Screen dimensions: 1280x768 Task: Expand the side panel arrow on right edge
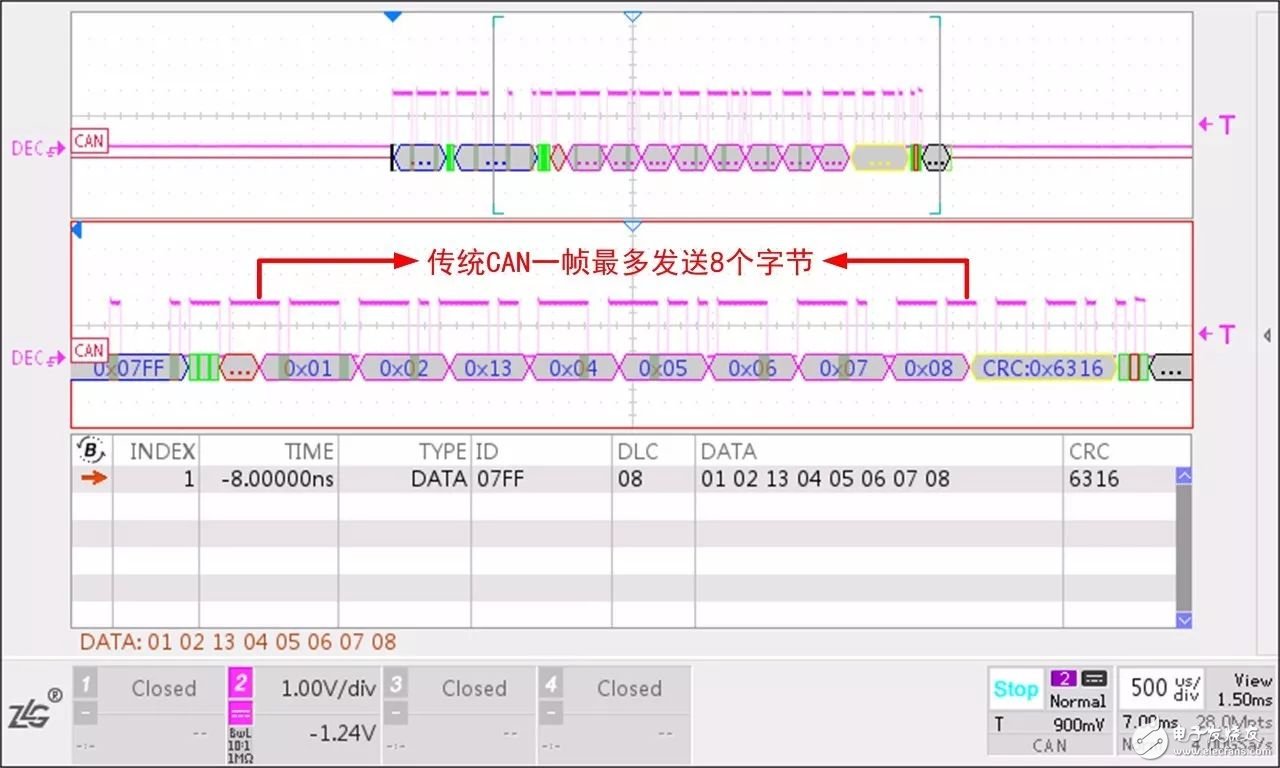point(1267,336)
